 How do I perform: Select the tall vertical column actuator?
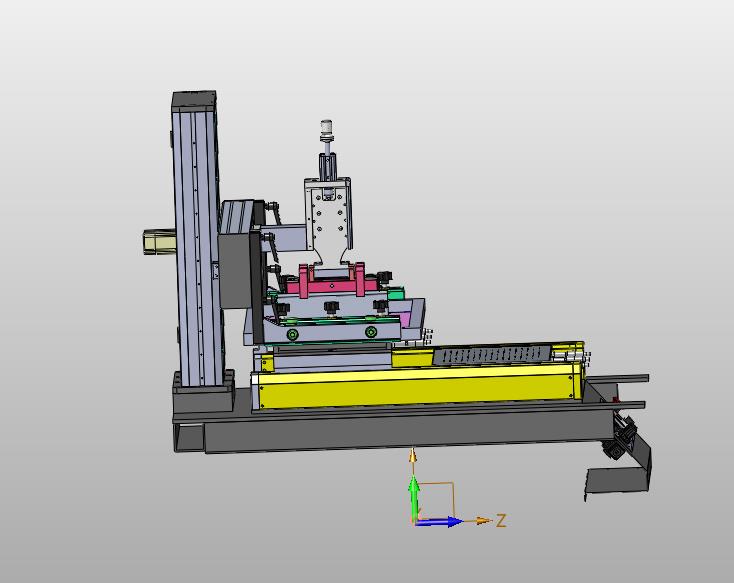196,239
